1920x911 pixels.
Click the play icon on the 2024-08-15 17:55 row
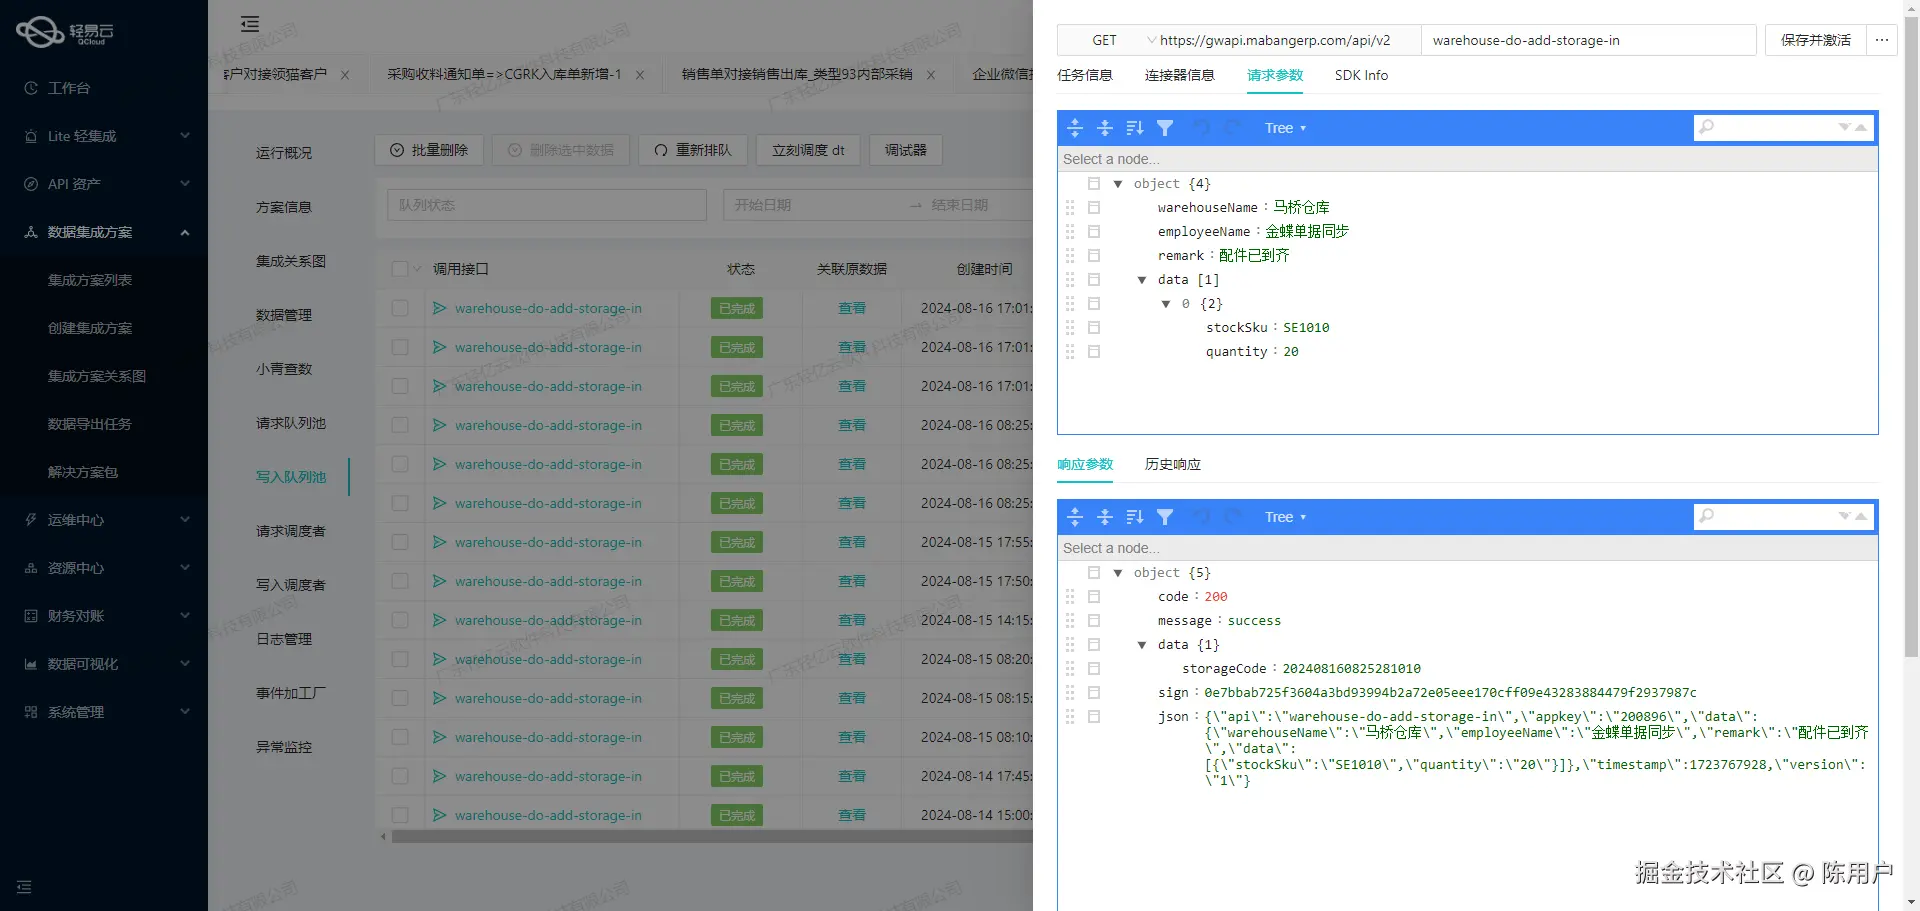pyautogui.click(x=439, y=542)
